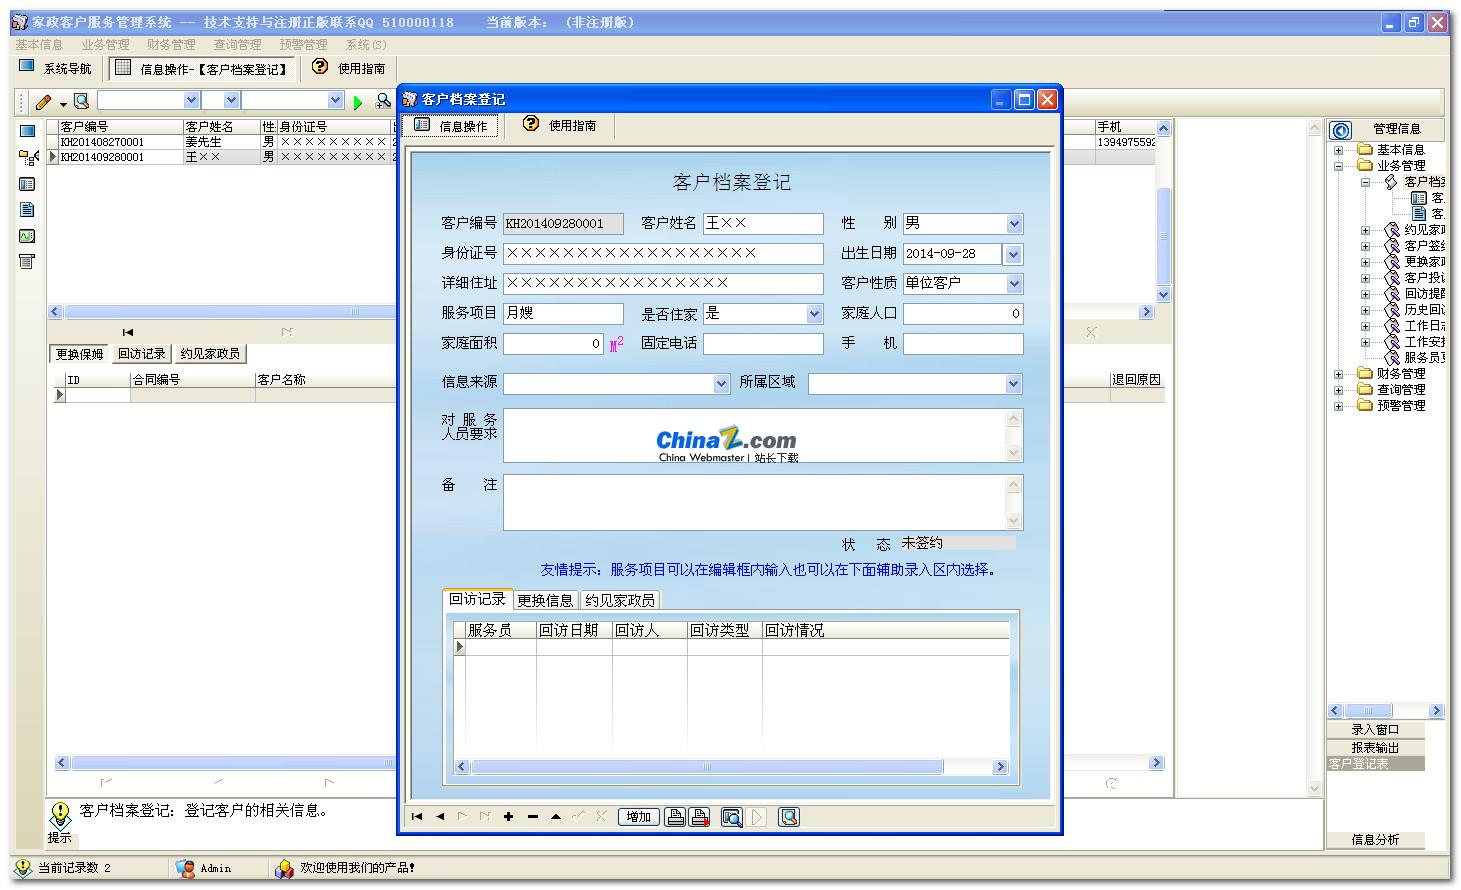
Task: Click the 服务项目 input field
Action: (563, 314)
